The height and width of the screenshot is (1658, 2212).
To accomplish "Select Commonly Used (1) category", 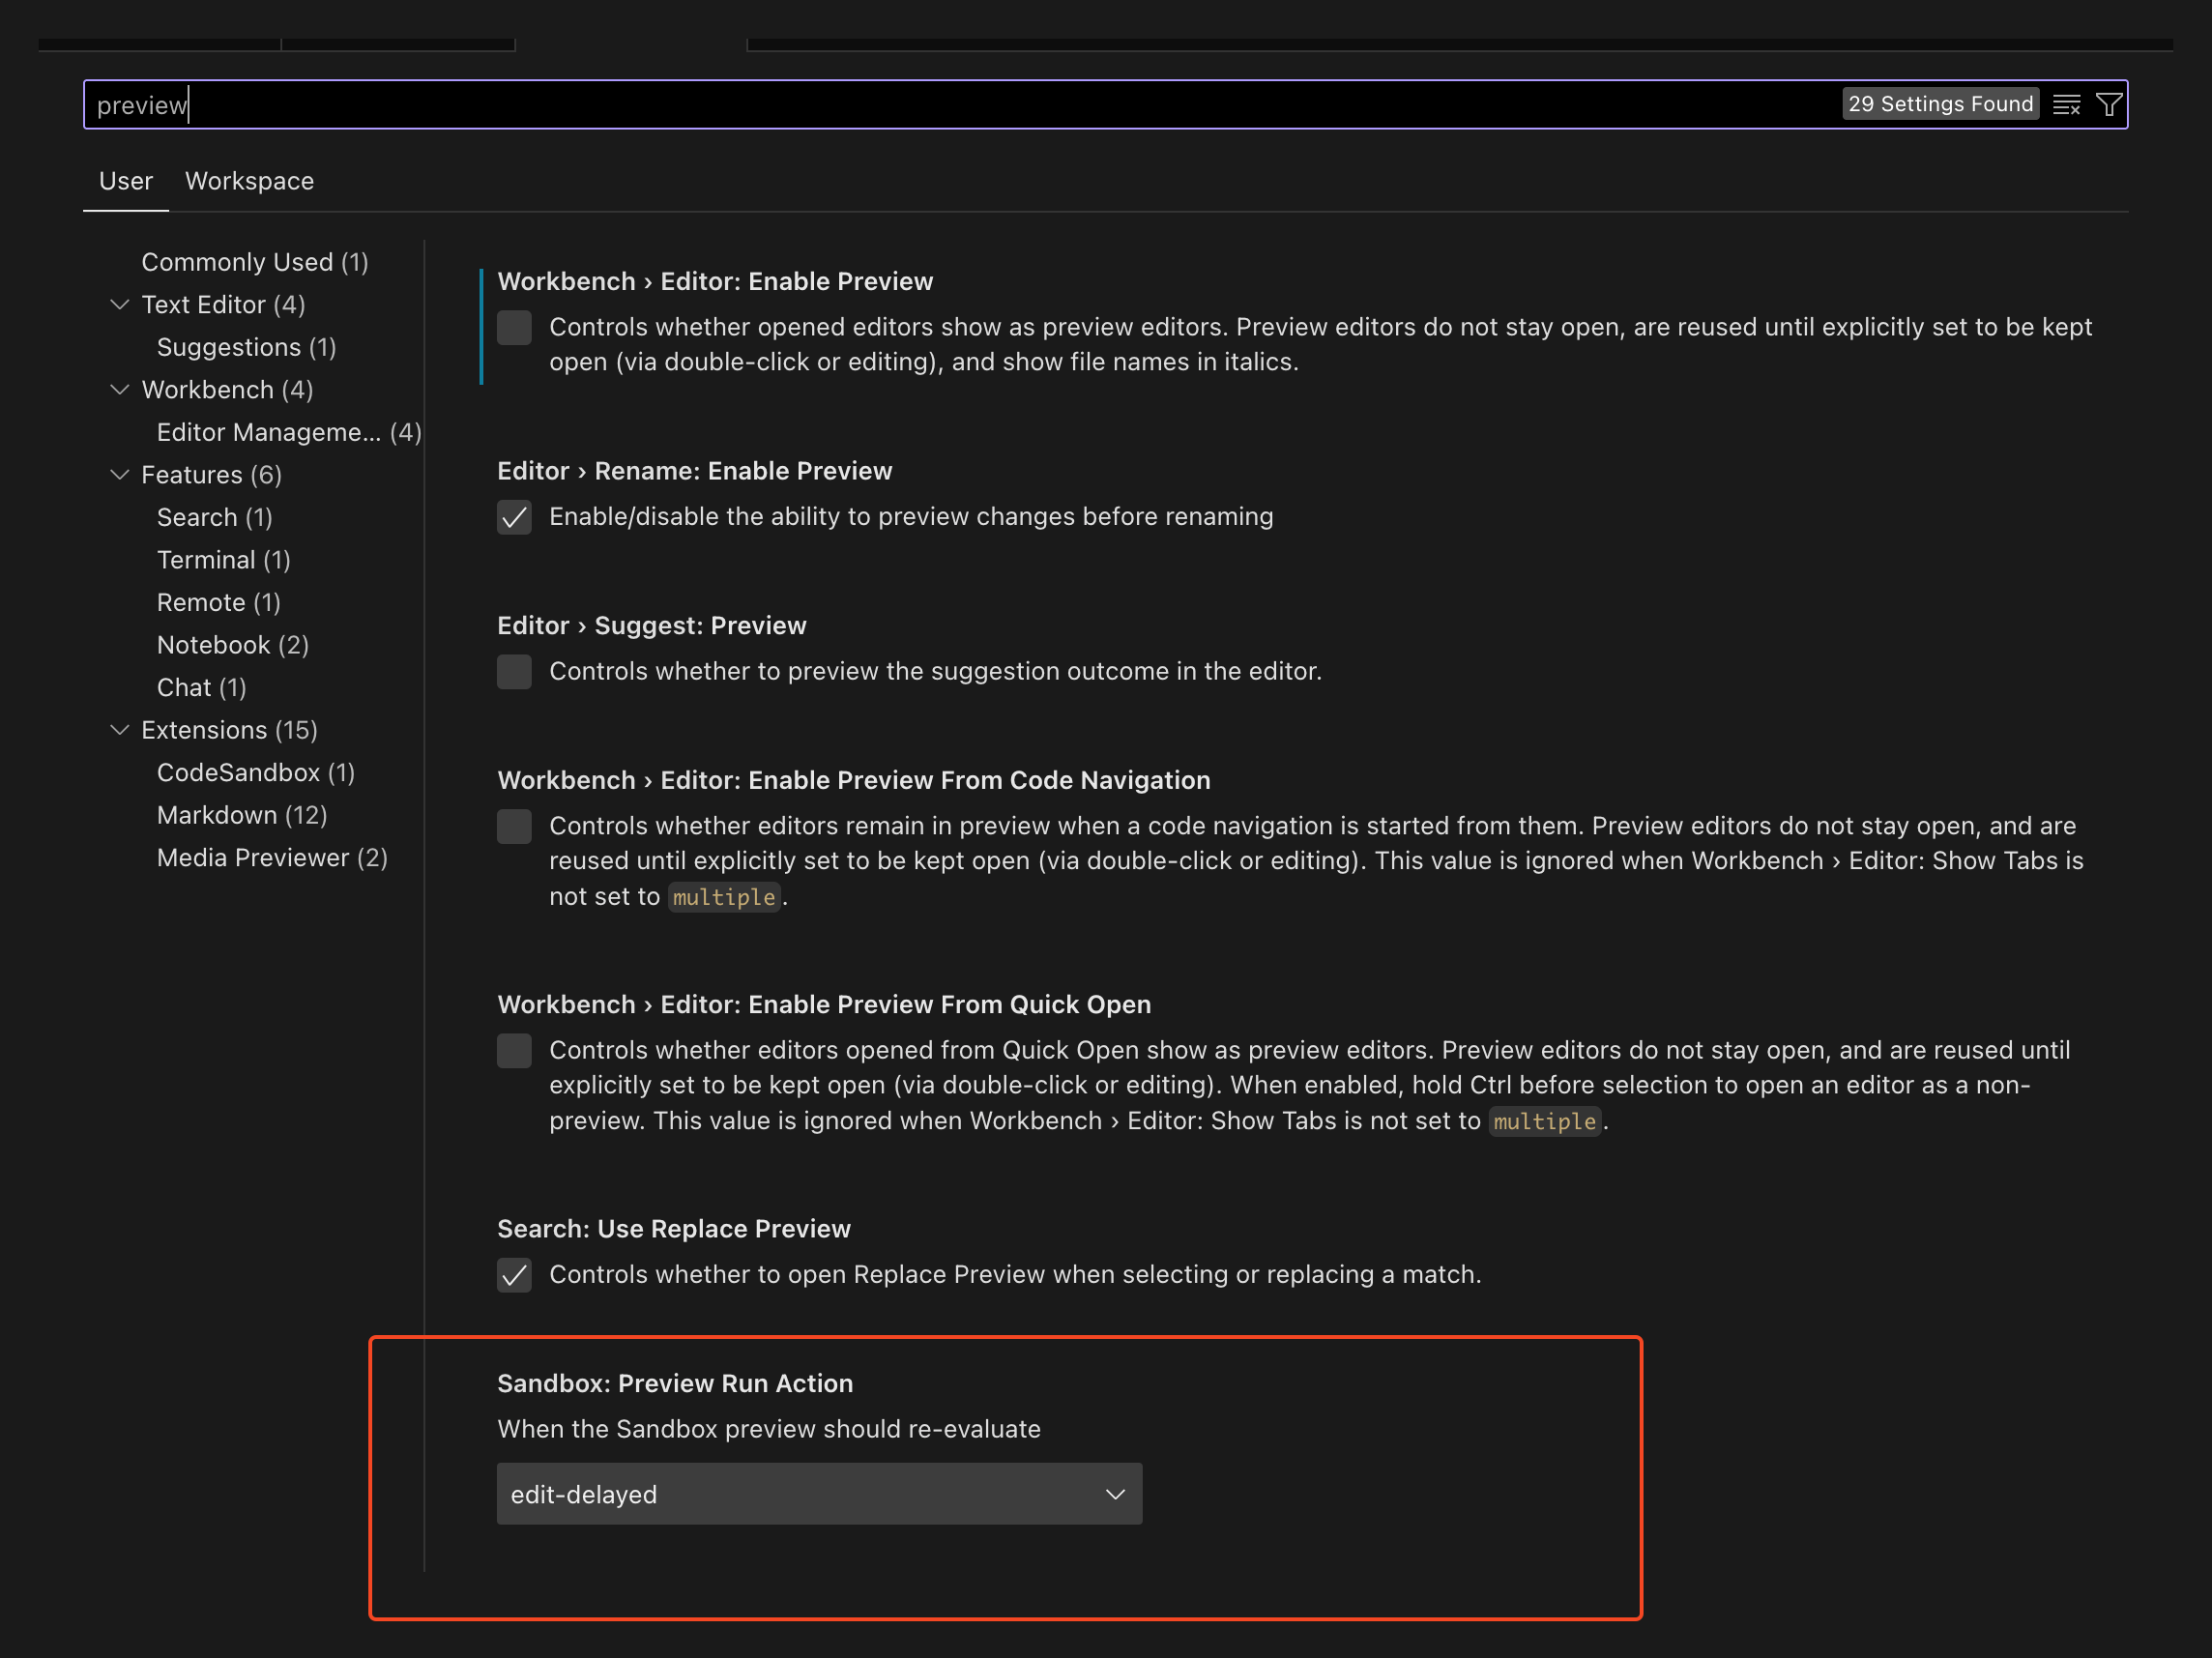I will (x=255, y=262).
